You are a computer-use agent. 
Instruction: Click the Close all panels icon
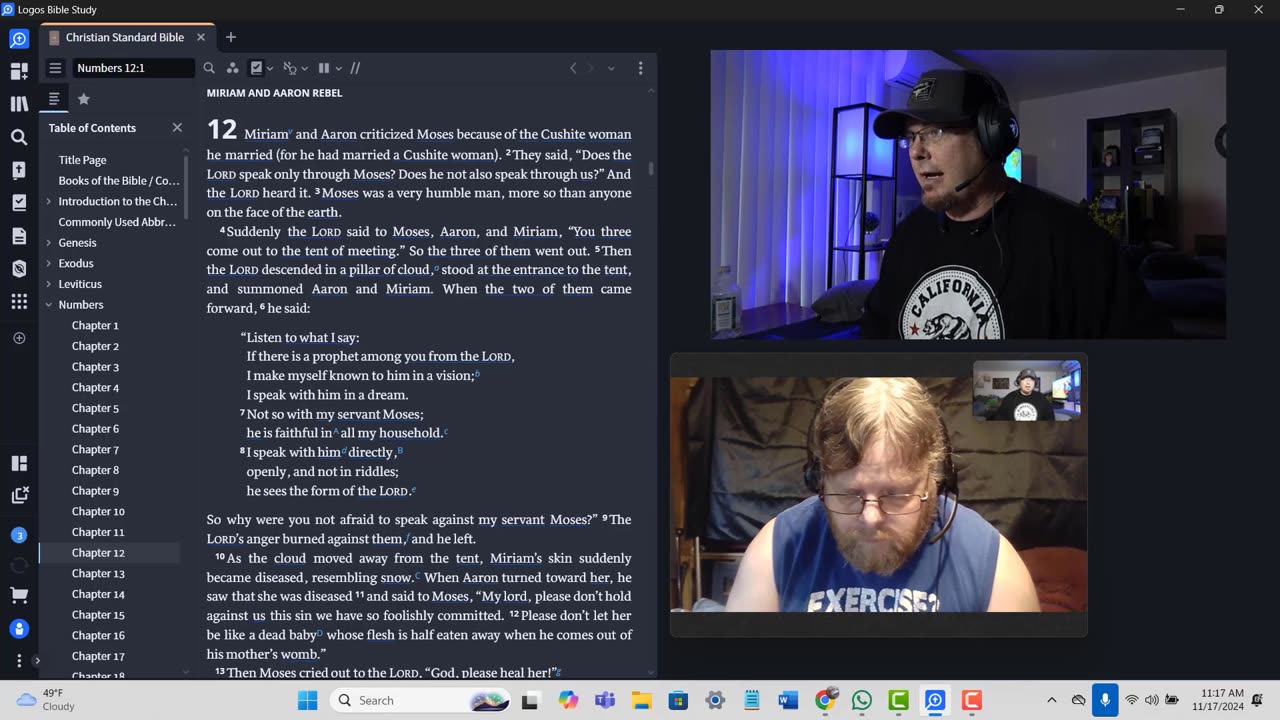[x=19, y=495]
